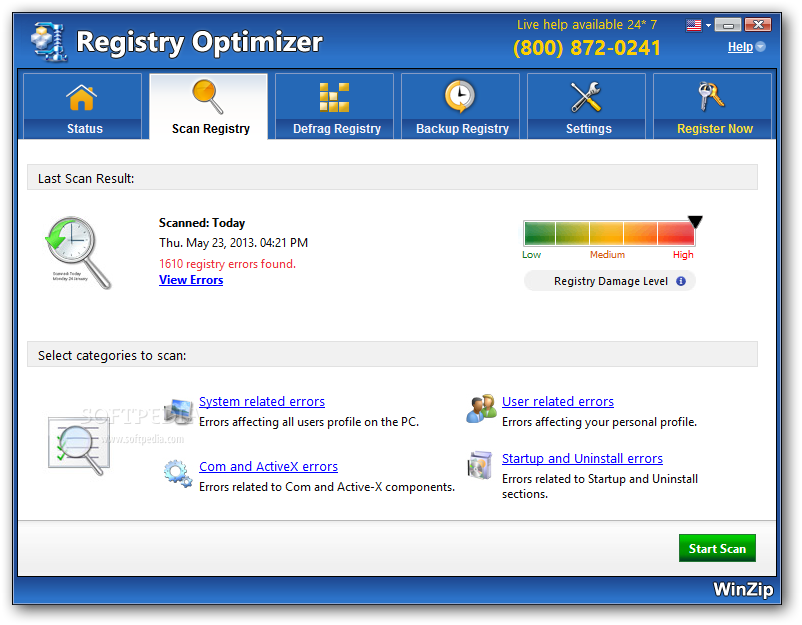Click the 'Registry Damage Level' label
The height and width of the screenshot is (625, 802).
click(611, 281)
